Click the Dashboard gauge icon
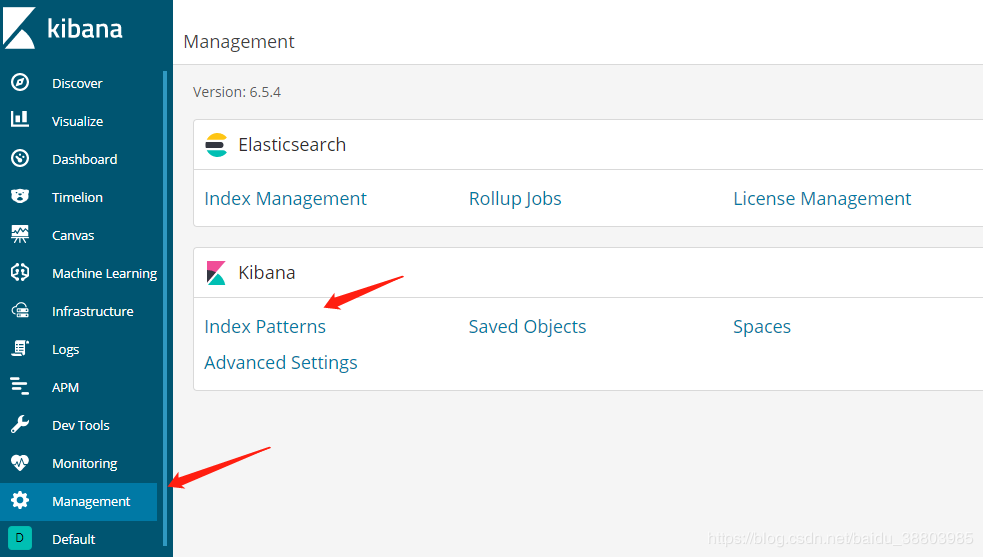 [20, 158]
